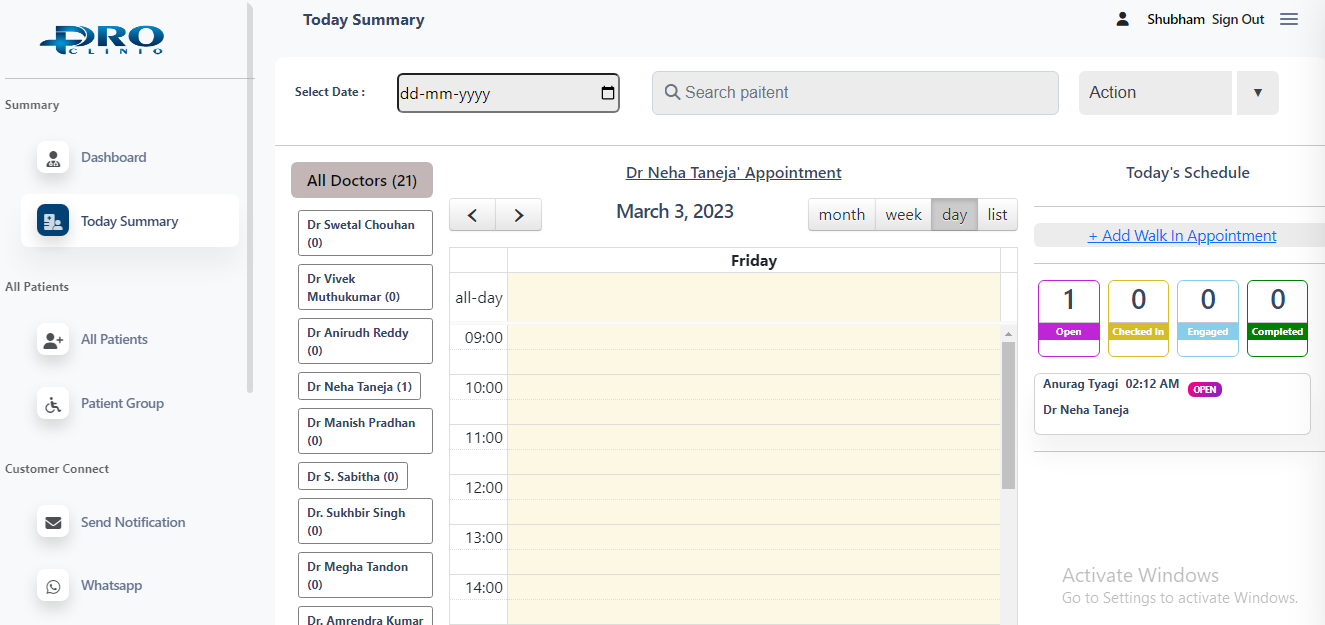The height and width of the screenshot is (625, 1325).
Task: Go to the previous day in calendar
Action: coord(473,215)
